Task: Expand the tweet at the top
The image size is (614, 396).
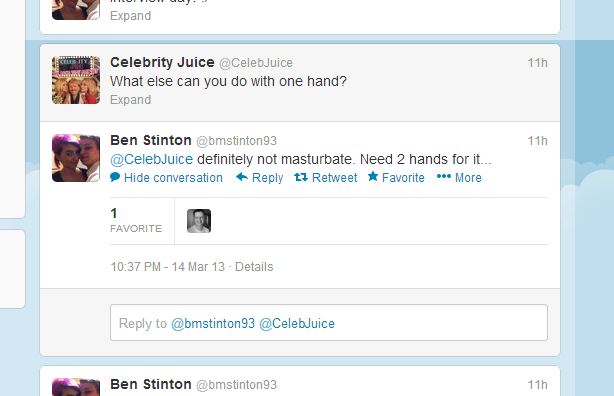Action: pyautogui.click(x=130, y=16)
